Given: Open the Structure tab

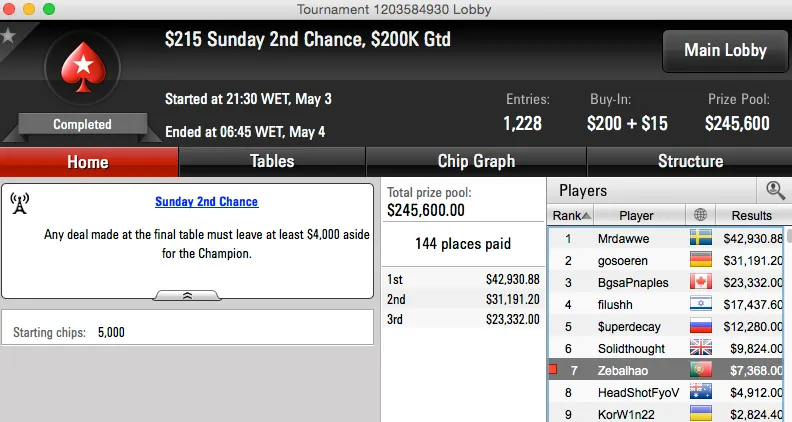Looking at the screenshot, I should pyautogui.click(x=690, y=161).
